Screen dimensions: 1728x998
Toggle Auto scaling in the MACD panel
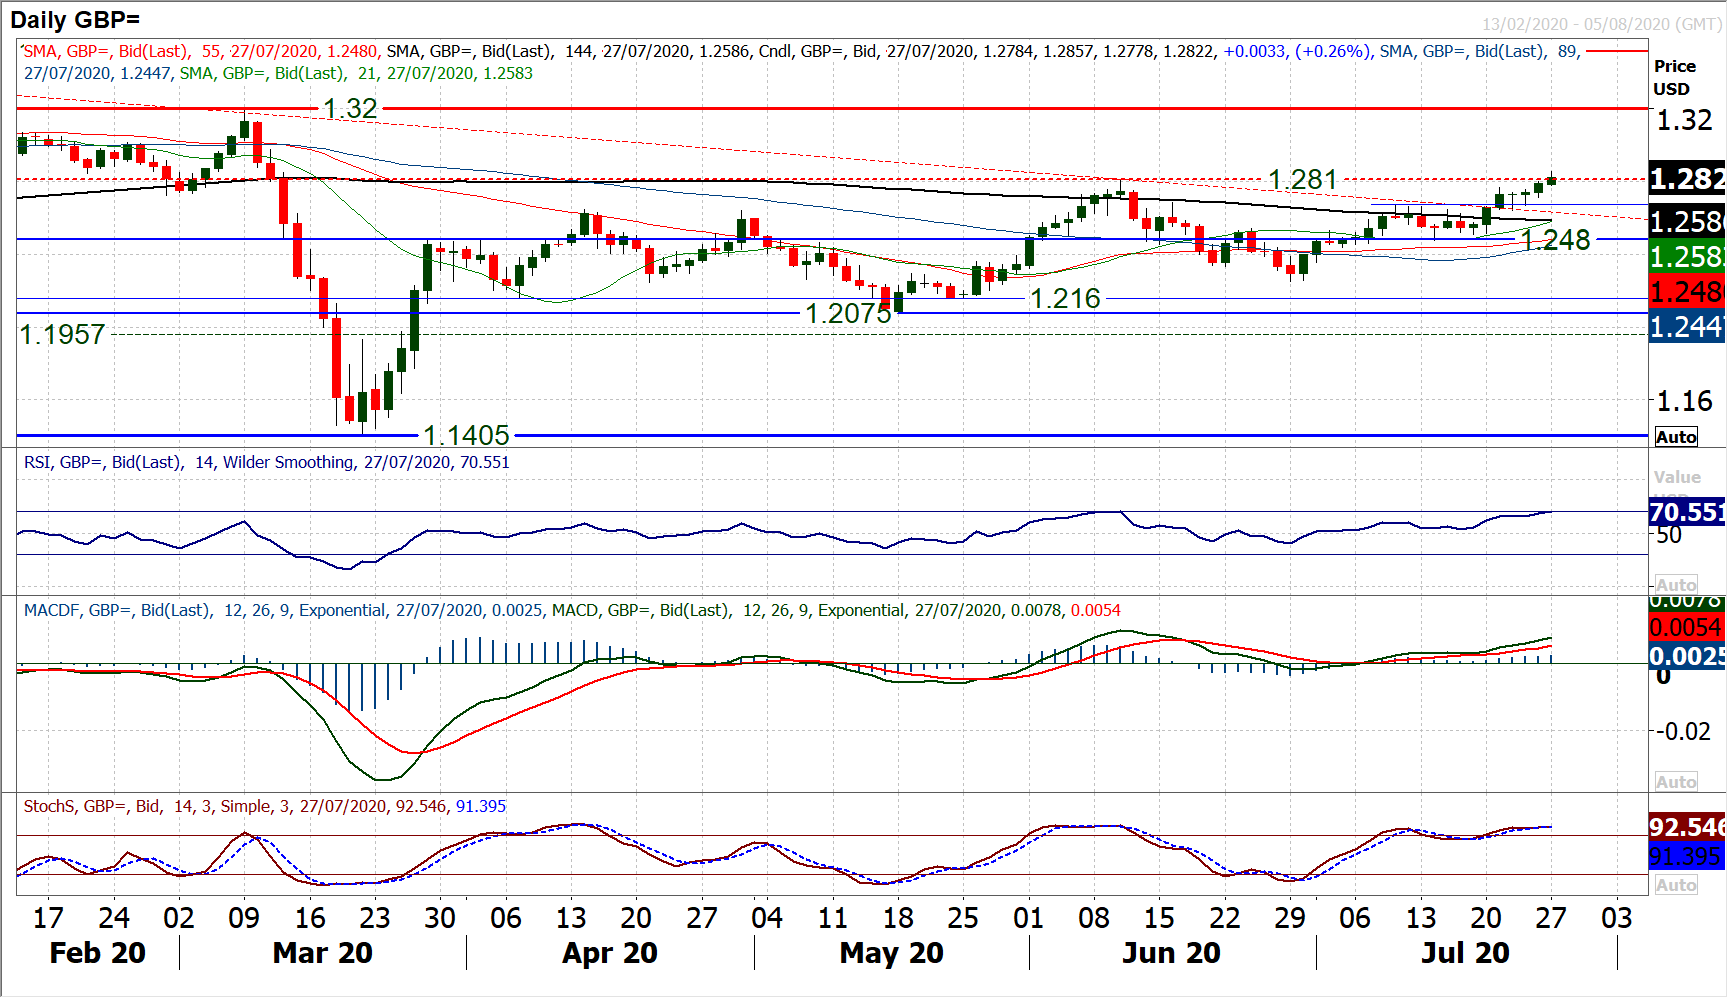[x=1676, y=782]
